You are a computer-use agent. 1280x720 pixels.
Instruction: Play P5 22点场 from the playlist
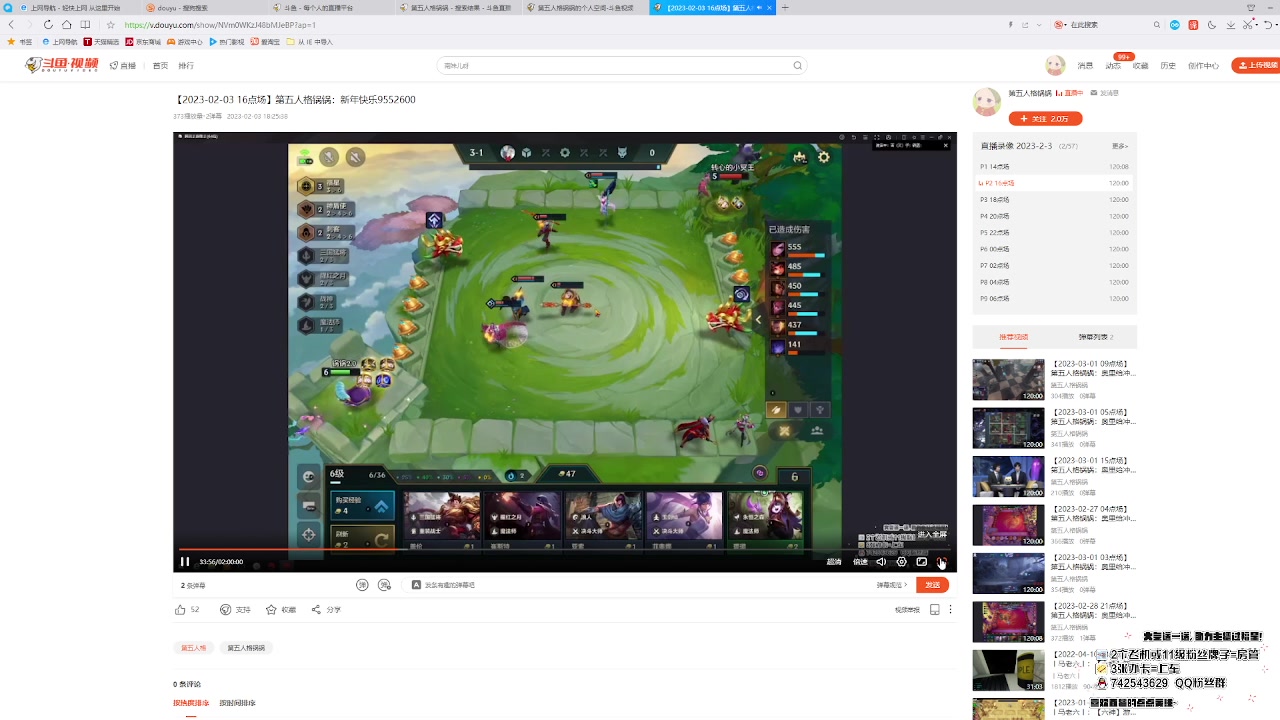1054,232
